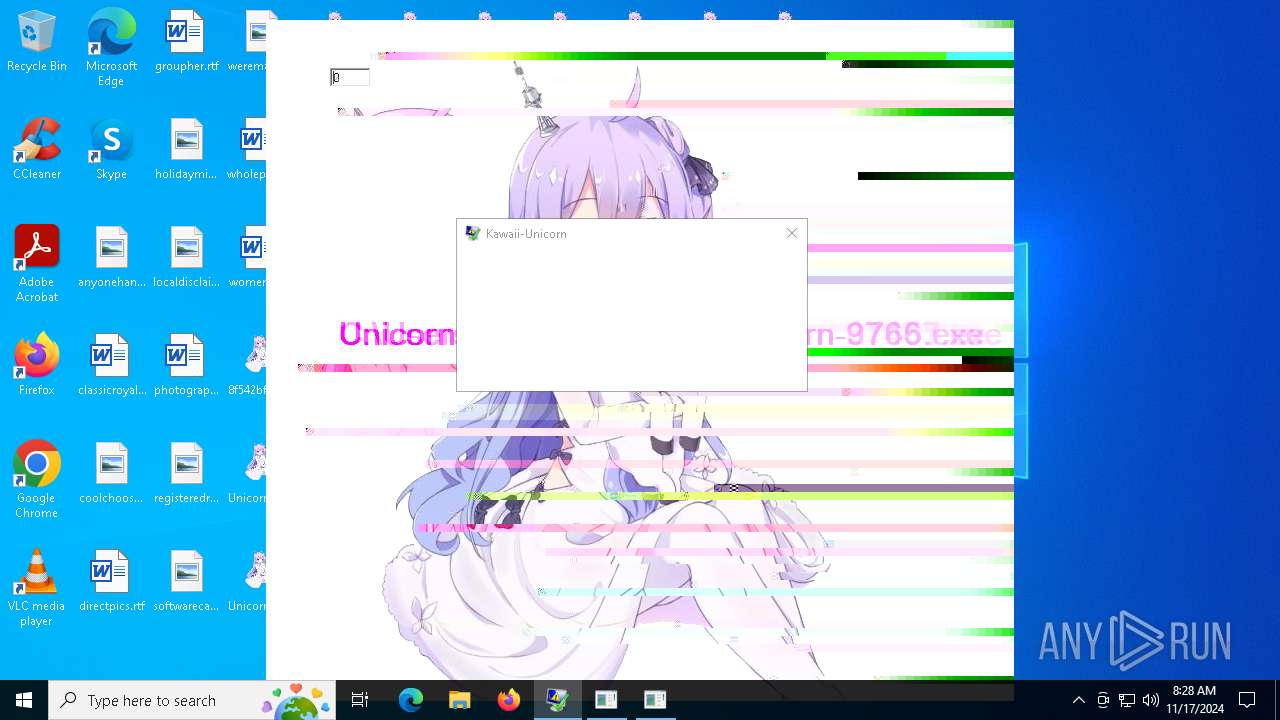Launch Firefox from the desktop
Screen dimensions: 1280x720
click(x=37, y=365)
